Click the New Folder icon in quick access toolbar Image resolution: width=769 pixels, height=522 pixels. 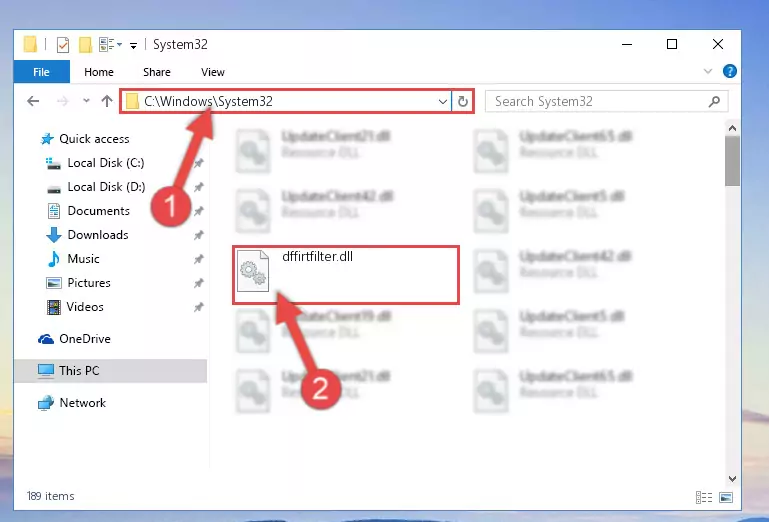pos(85,45)
